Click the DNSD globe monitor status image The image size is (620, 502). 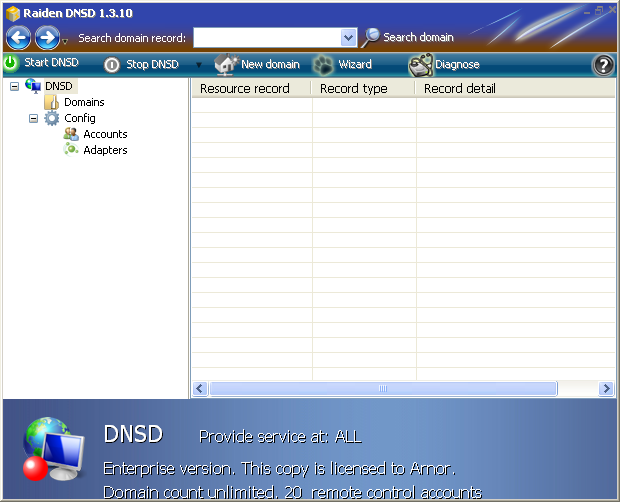53,449
